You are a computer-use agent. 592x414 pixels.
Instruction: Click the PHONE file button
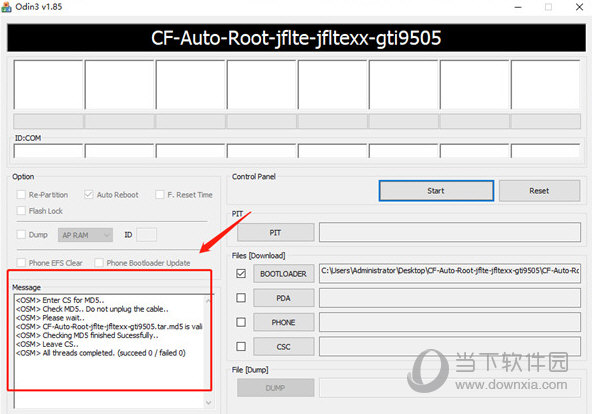pos(283,322)
